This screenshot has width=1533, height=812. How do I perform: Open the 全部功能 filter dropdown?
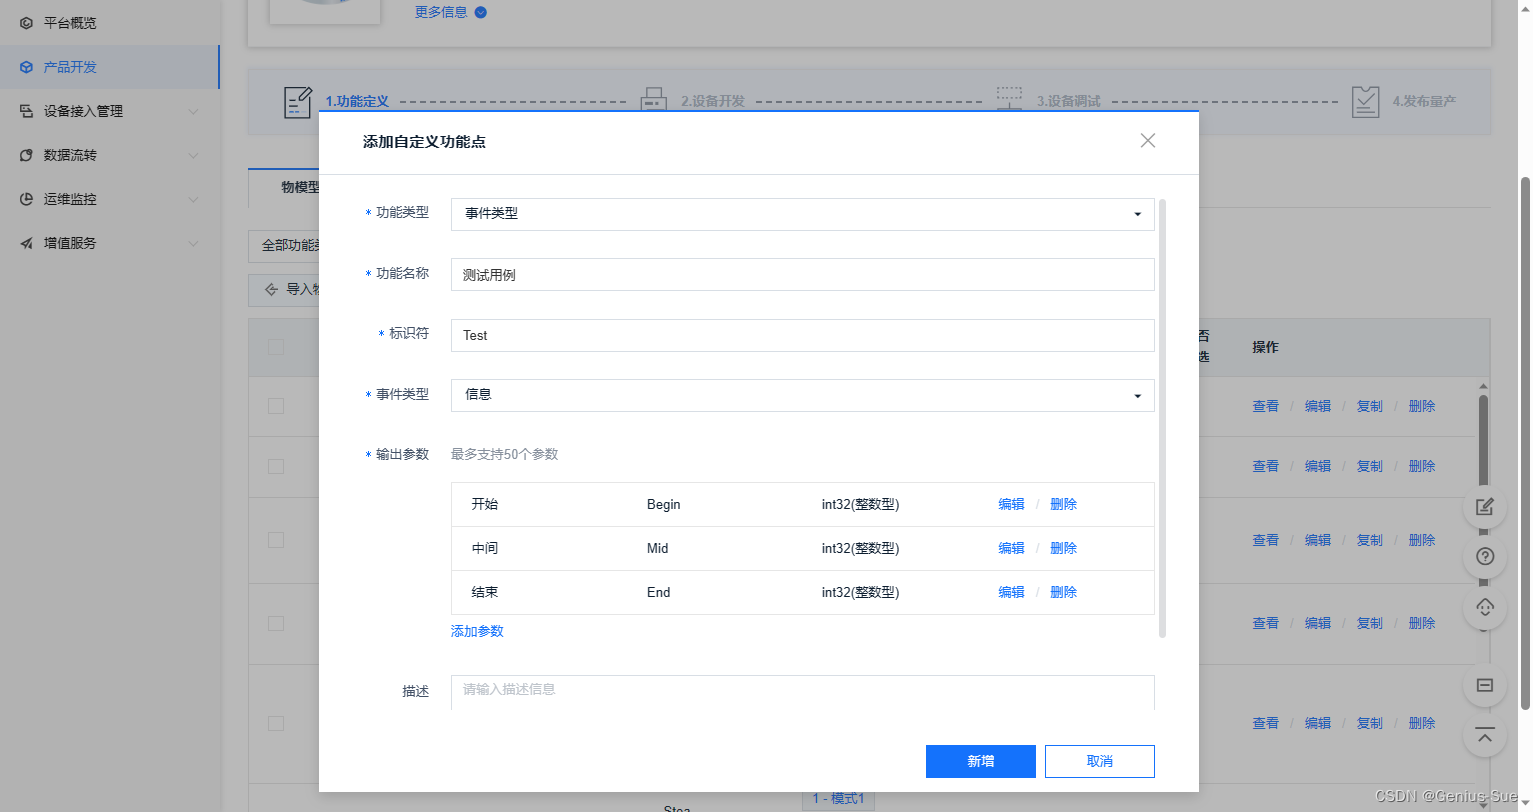pos(284,246)
